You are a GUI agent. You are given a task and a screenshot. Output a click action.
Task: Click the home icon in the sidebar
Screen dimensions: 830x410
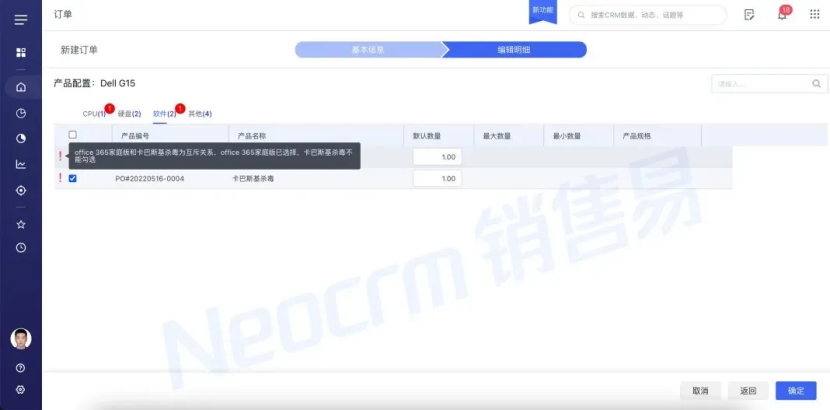(x=20, y=86)
